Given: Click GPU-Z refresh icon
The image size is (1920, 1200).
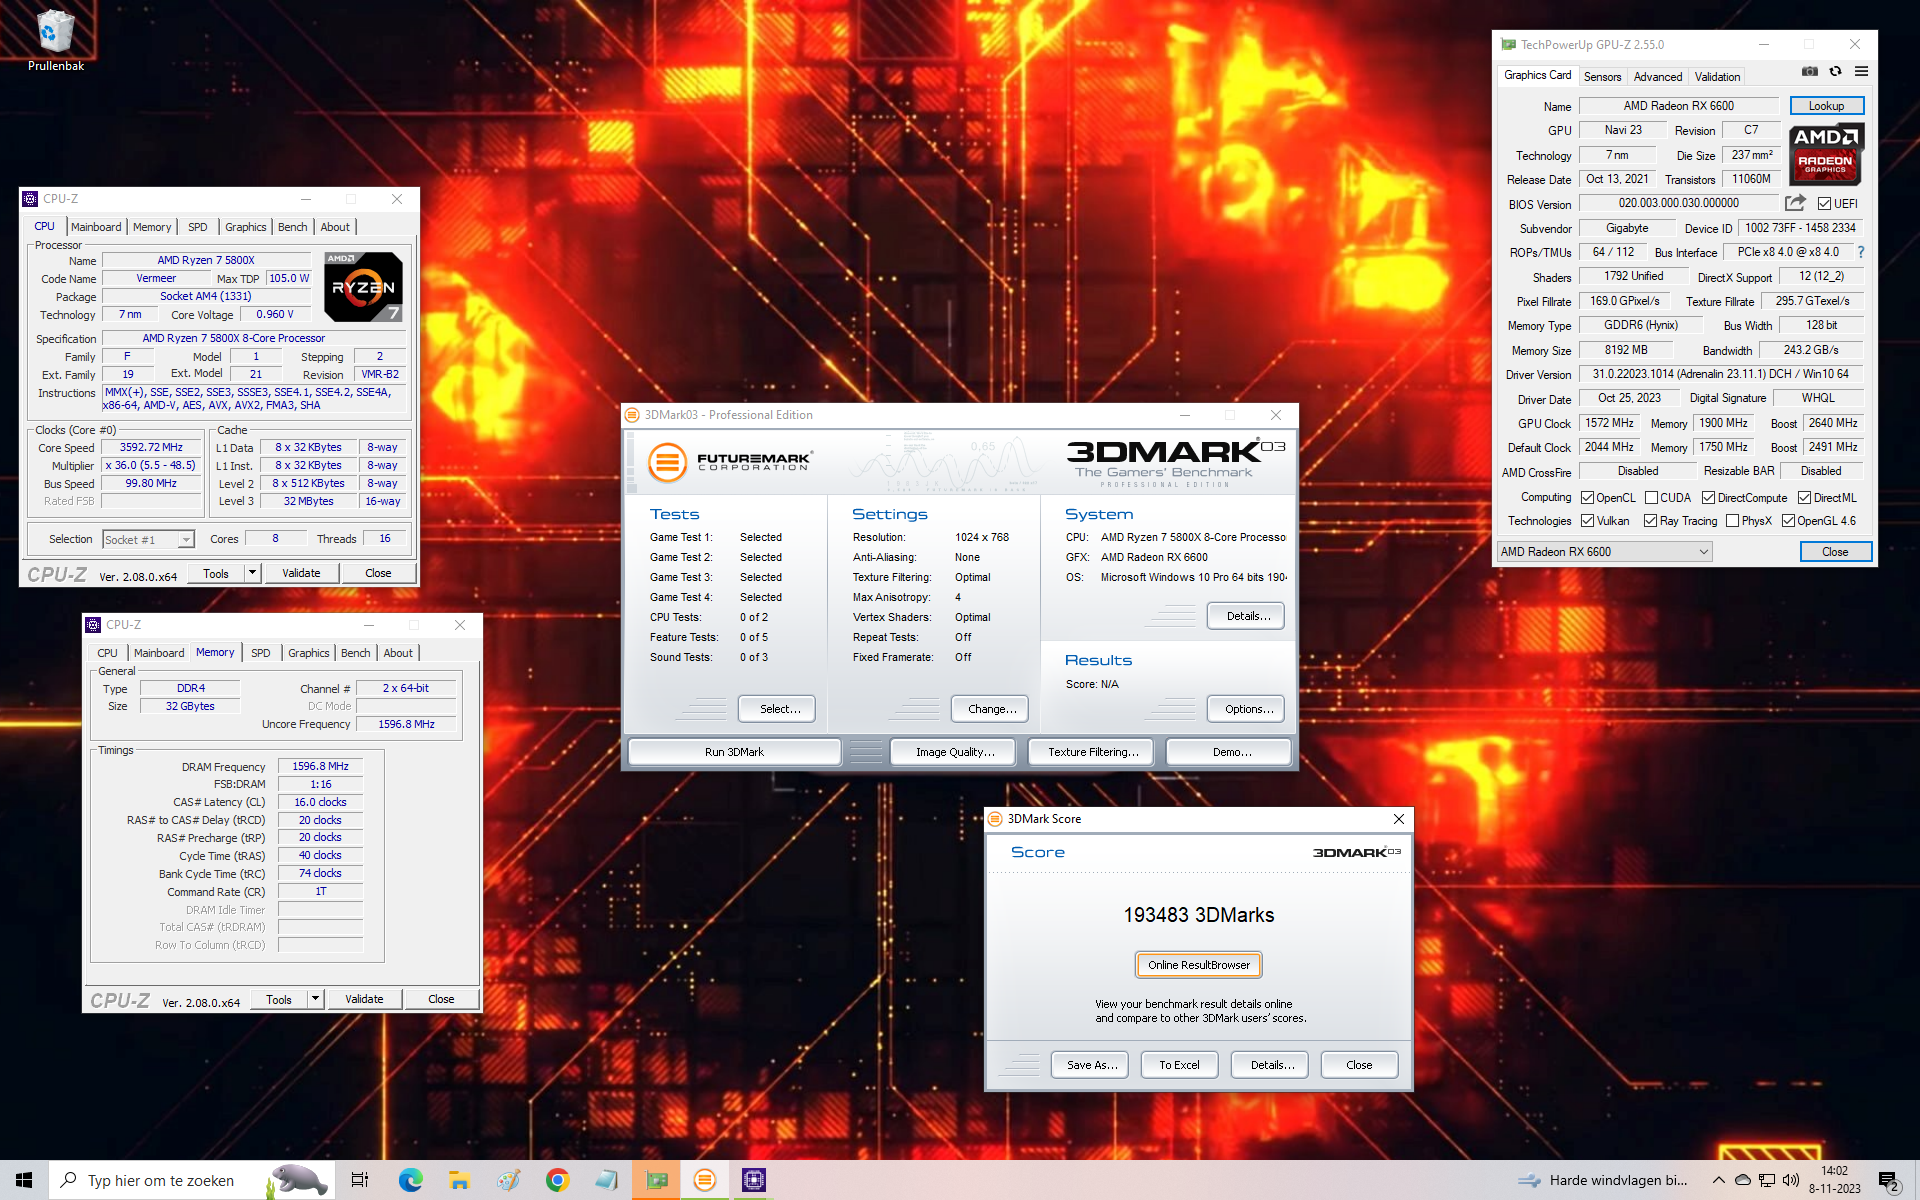Looking at the screenshot, I should tap(1835, 72).
